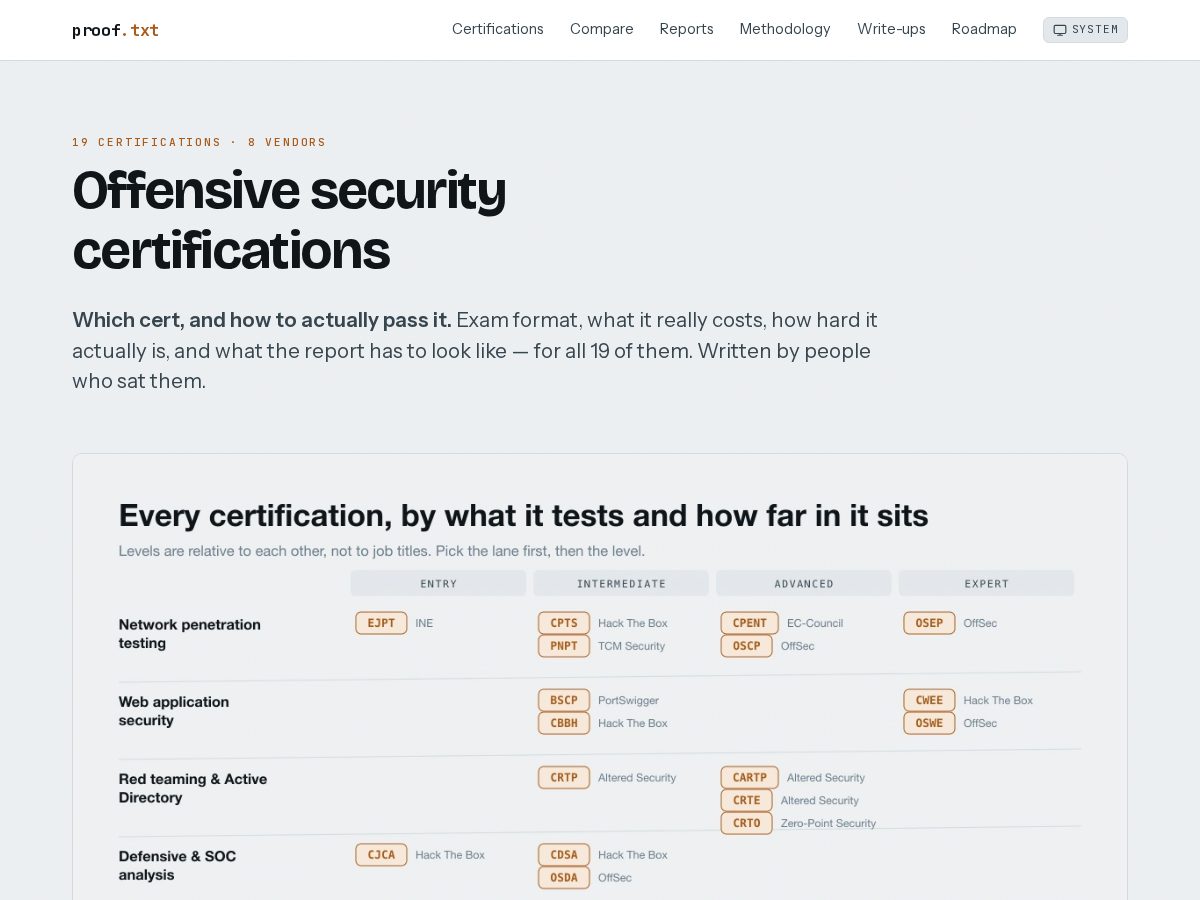Click the 'Web application security' row label
This screenshot has height=900, width=1200.
174,711
